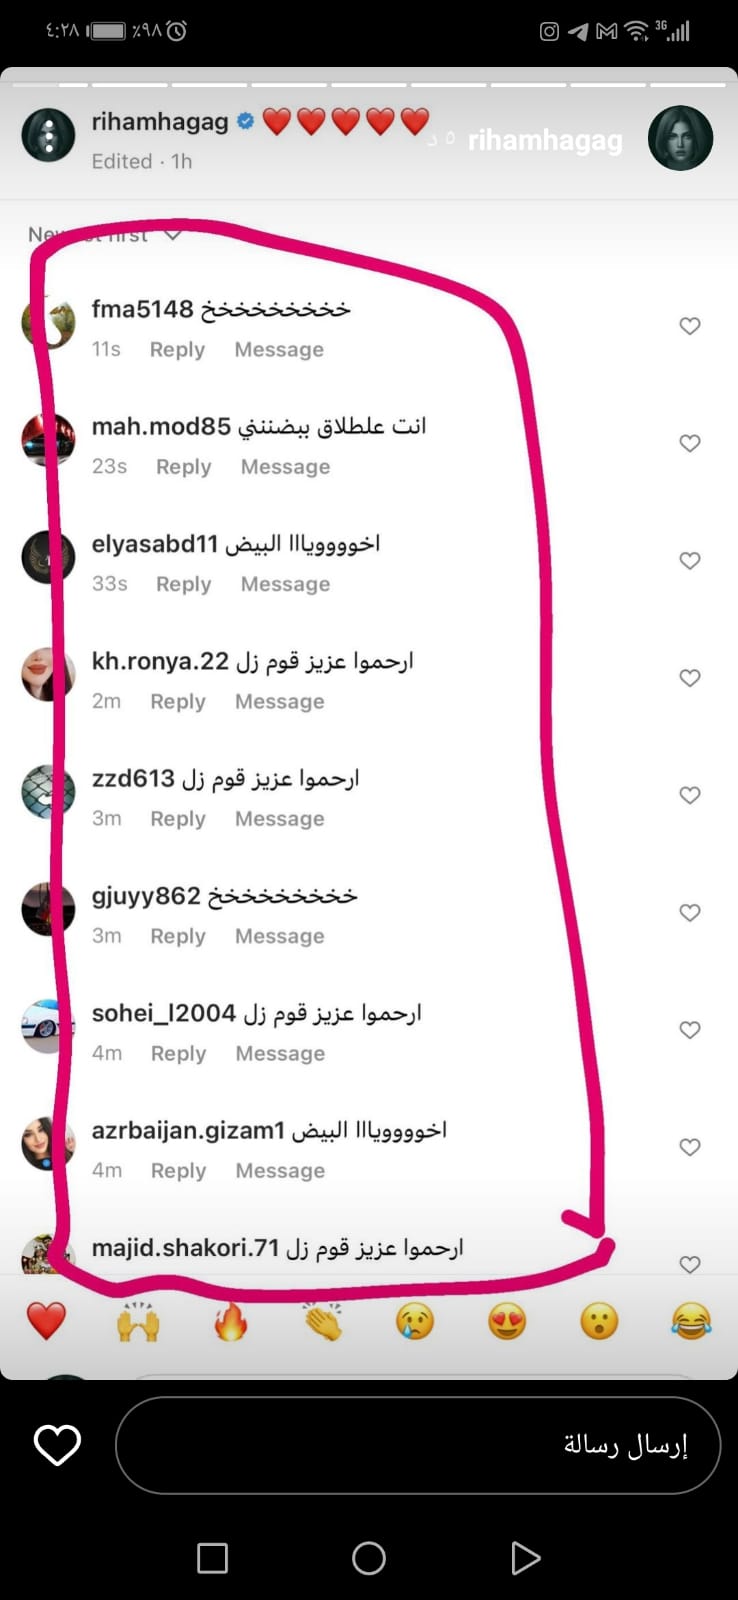Image resolution: width=738 pixels, height=1600 pixels.
Task: Open the rihamhagag username link in header
Action: (160, 122)
